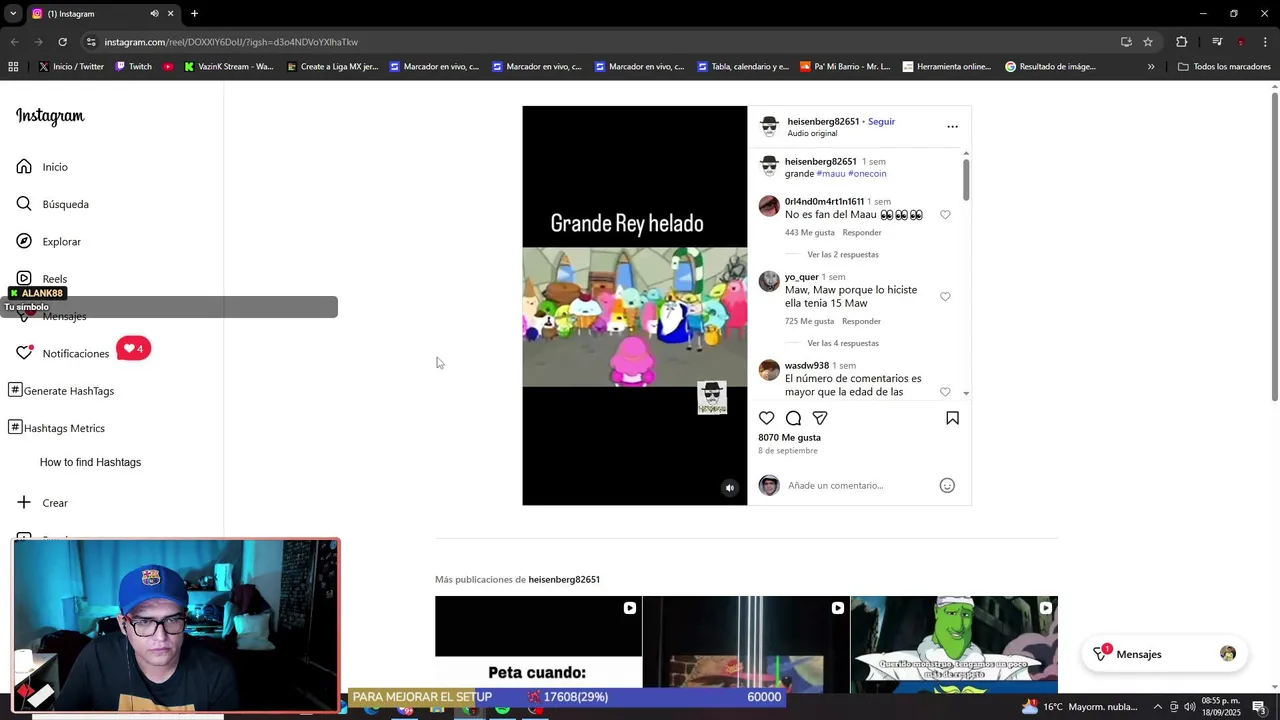Screen dimensions: 1280x720
Task: Like yo_quer's comment
Action: tap(945, 297)
